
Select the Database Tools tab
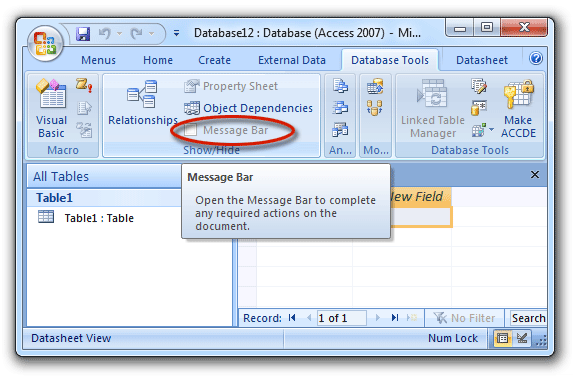(x=390, y=60)
